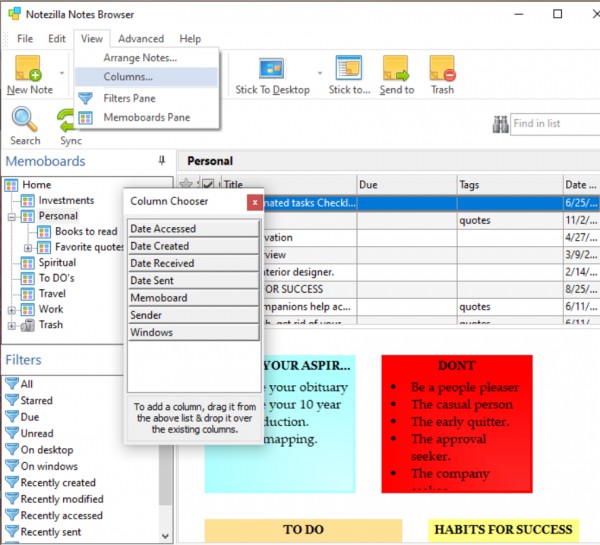Click the Stick To Desktop icon
The height and width of the screenshot is (545, 600).
click(x=271, y=69)
